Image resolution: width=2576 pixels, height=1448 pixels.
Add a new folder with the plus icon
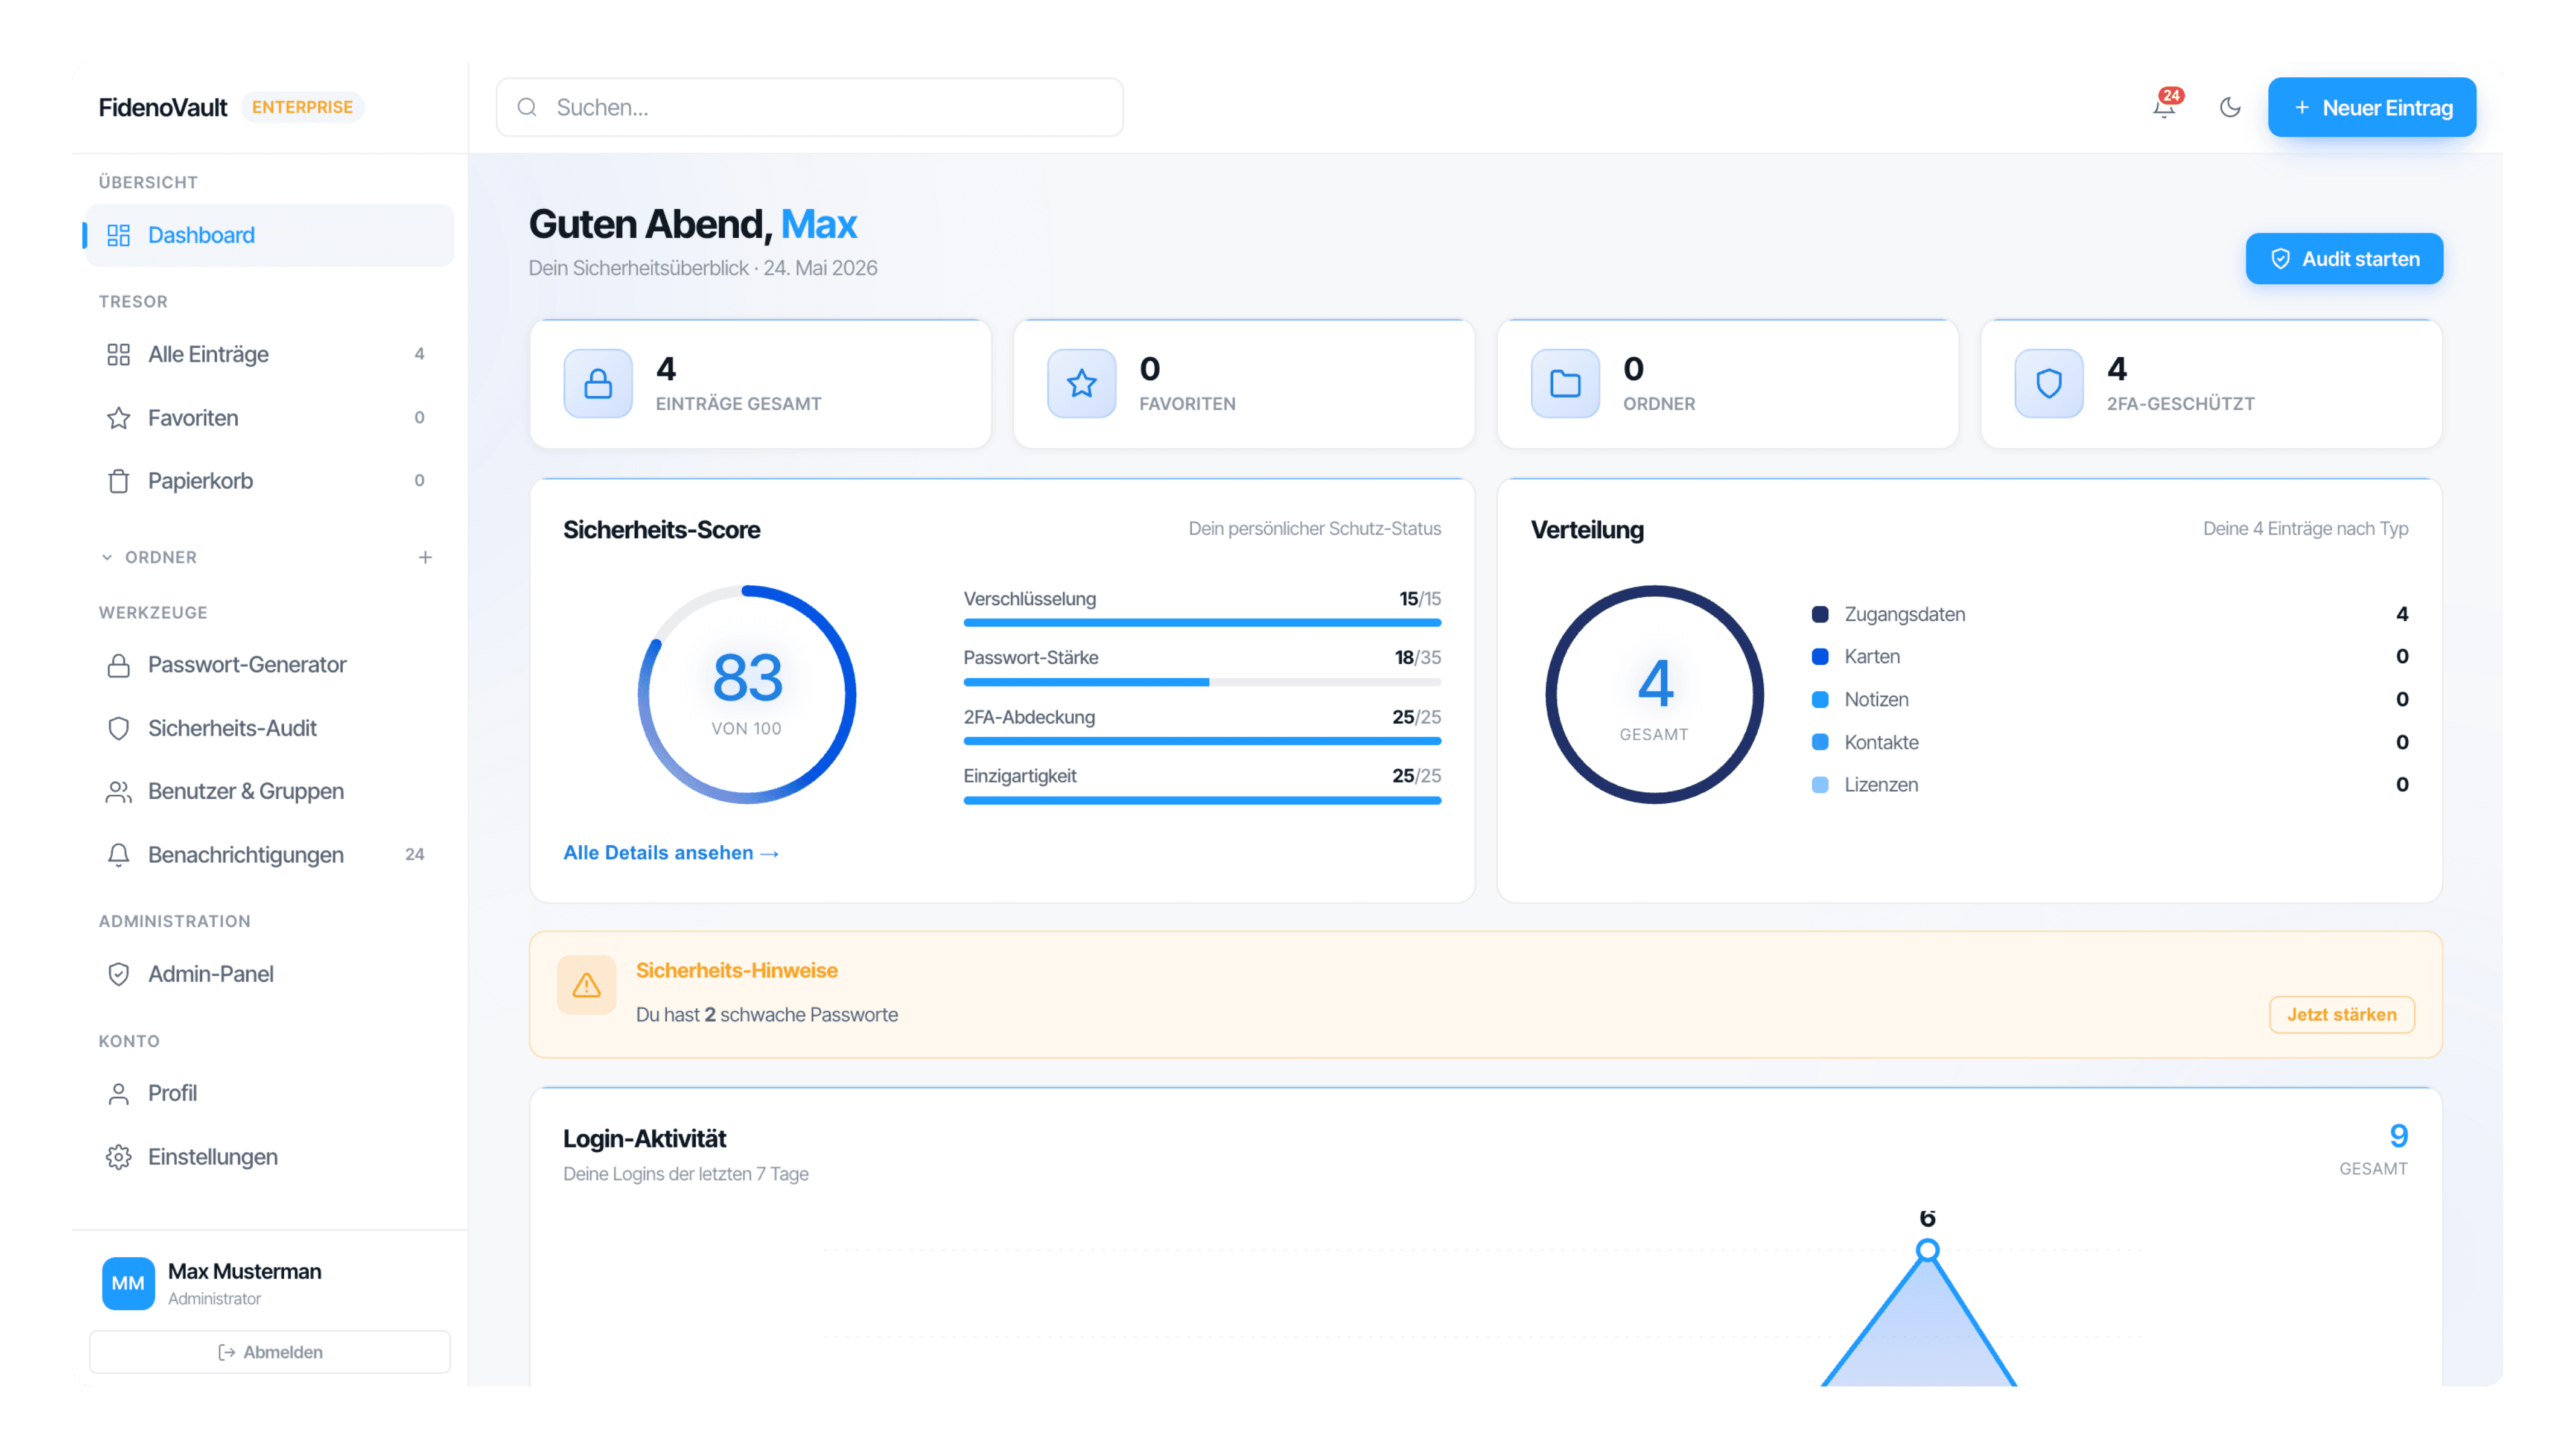[425, 557]
